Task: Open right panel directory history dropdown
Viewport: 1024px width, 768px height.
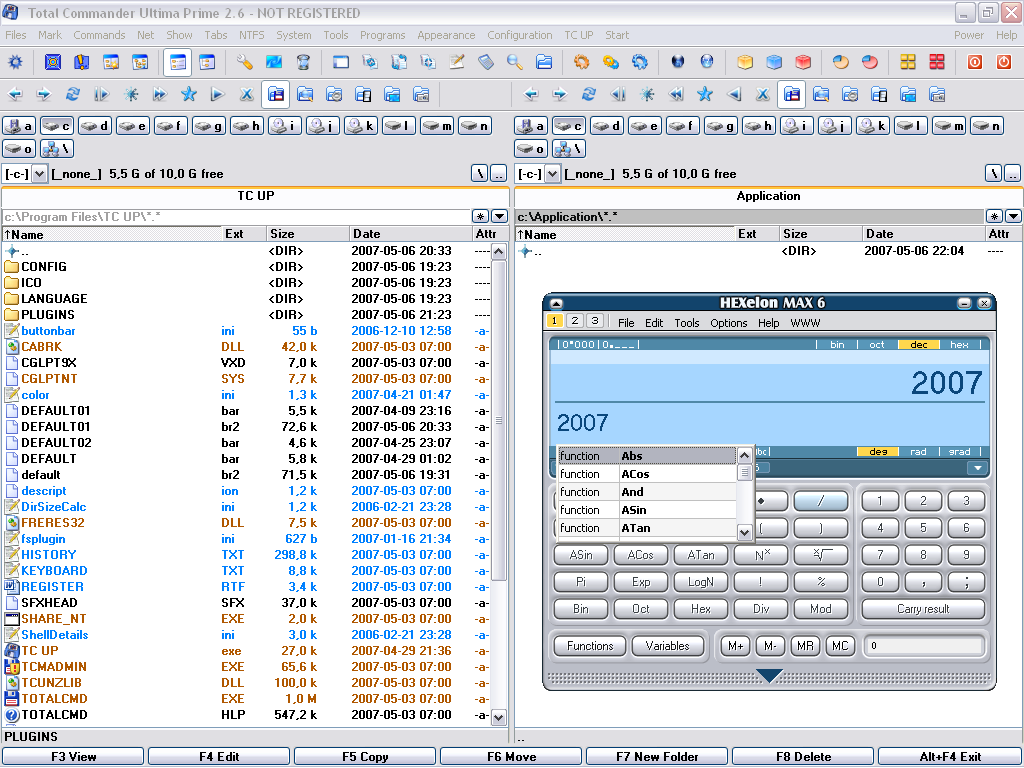Action: (x=1013, y=216)
